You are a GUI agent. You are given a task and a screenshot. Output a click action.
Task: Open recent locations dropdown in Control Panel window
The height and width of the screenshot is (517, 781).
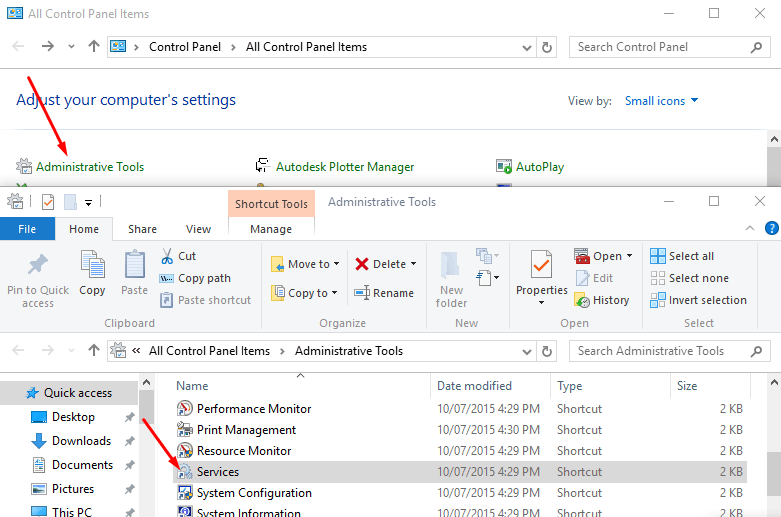(x=71, y=47)
